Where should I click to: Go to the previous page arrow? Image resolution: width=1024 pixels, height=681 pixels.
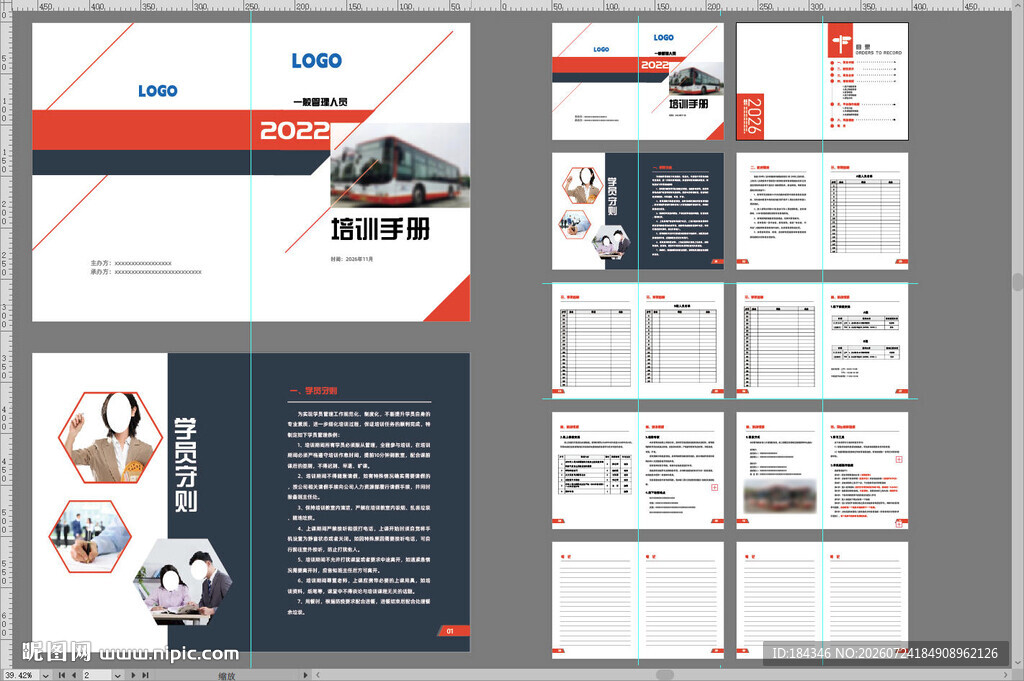click(74, 675)
